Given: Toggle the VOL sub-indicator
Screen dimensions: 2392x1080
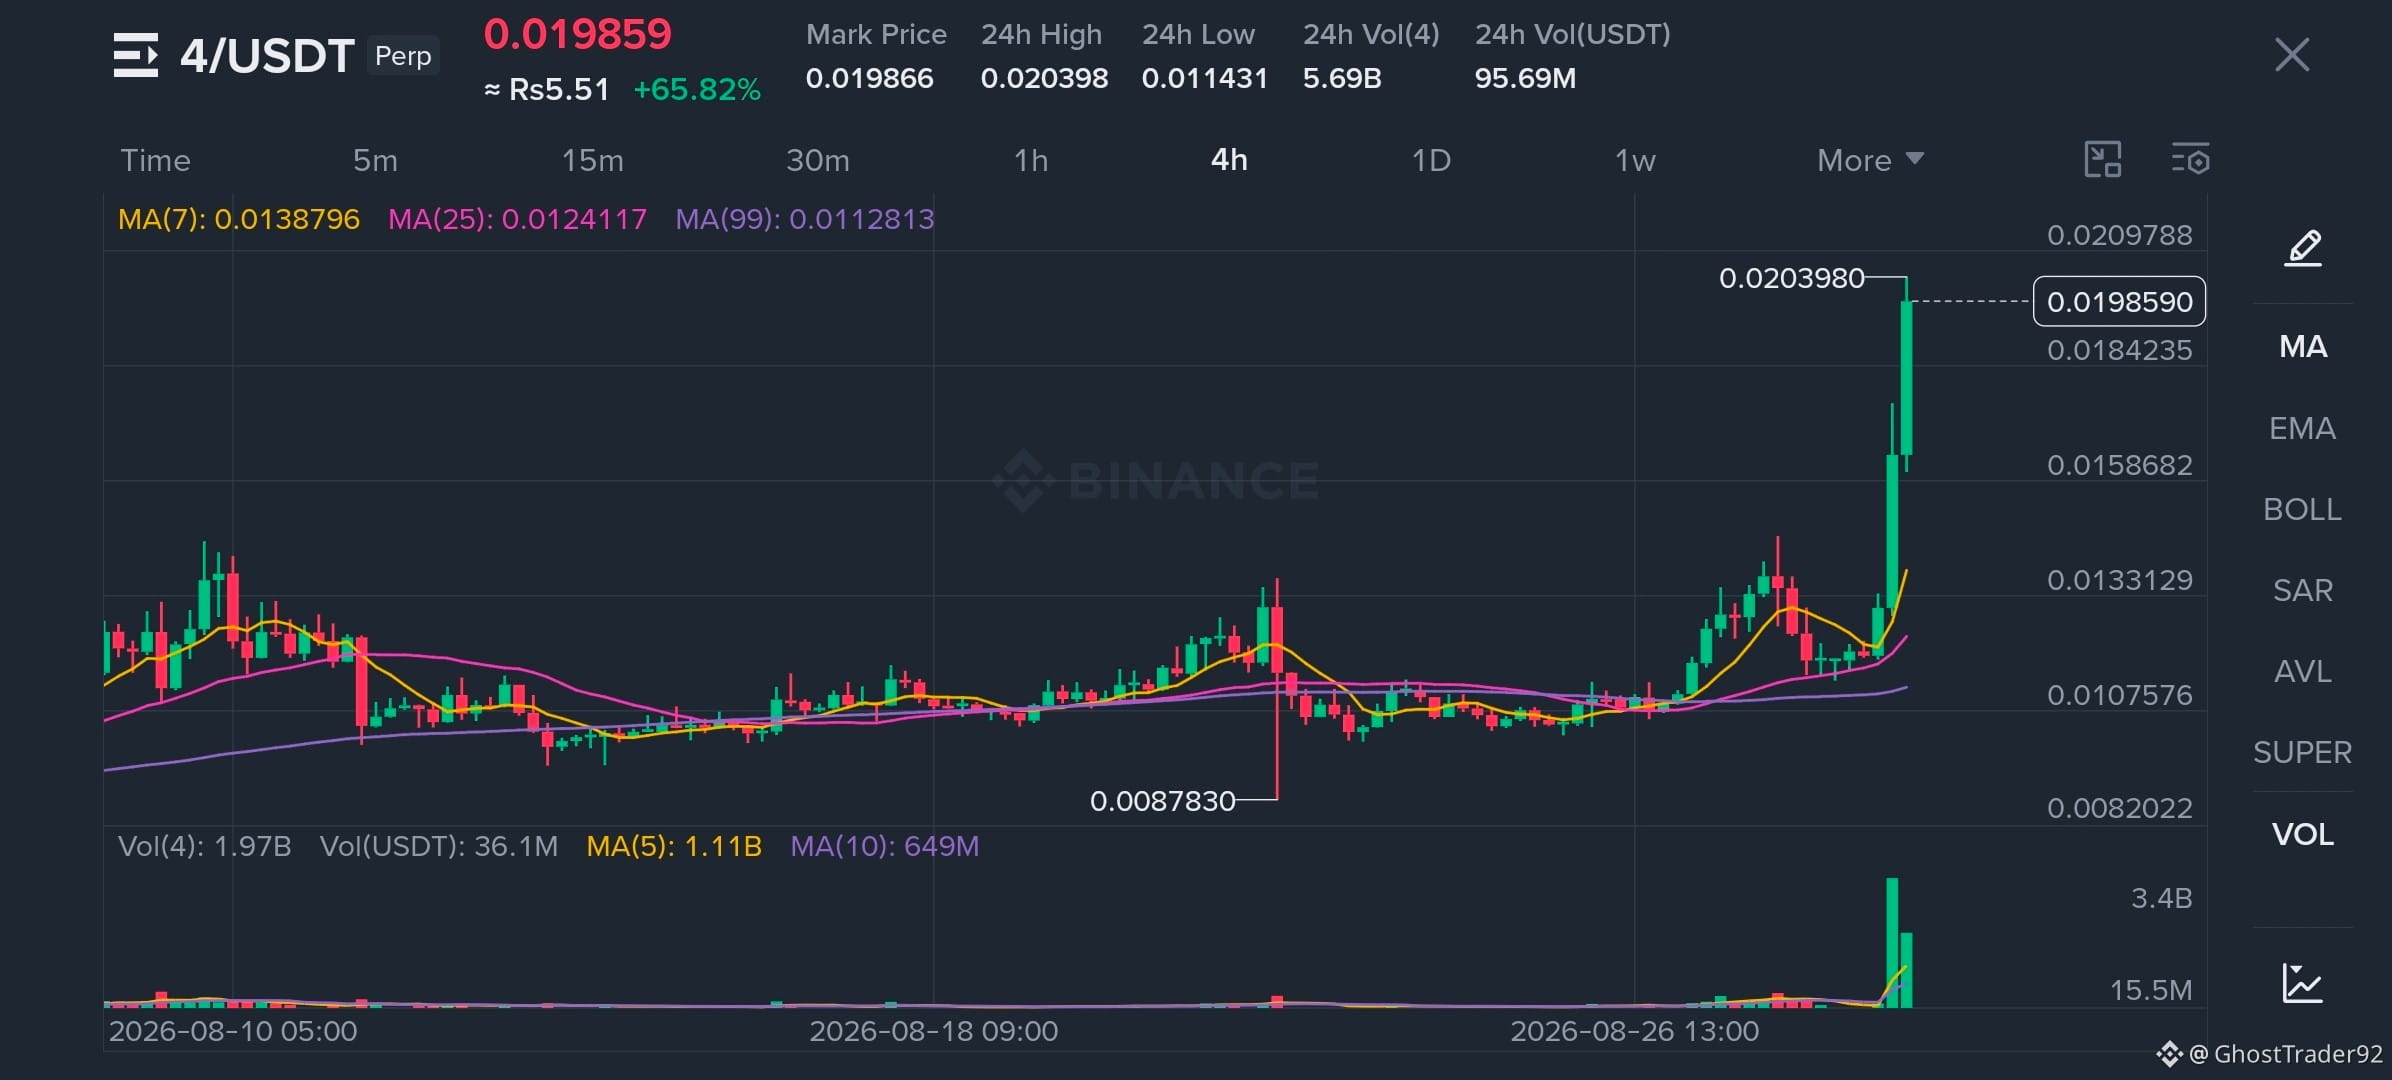Looking at the screenshot, I should (x=2302, y=834).
